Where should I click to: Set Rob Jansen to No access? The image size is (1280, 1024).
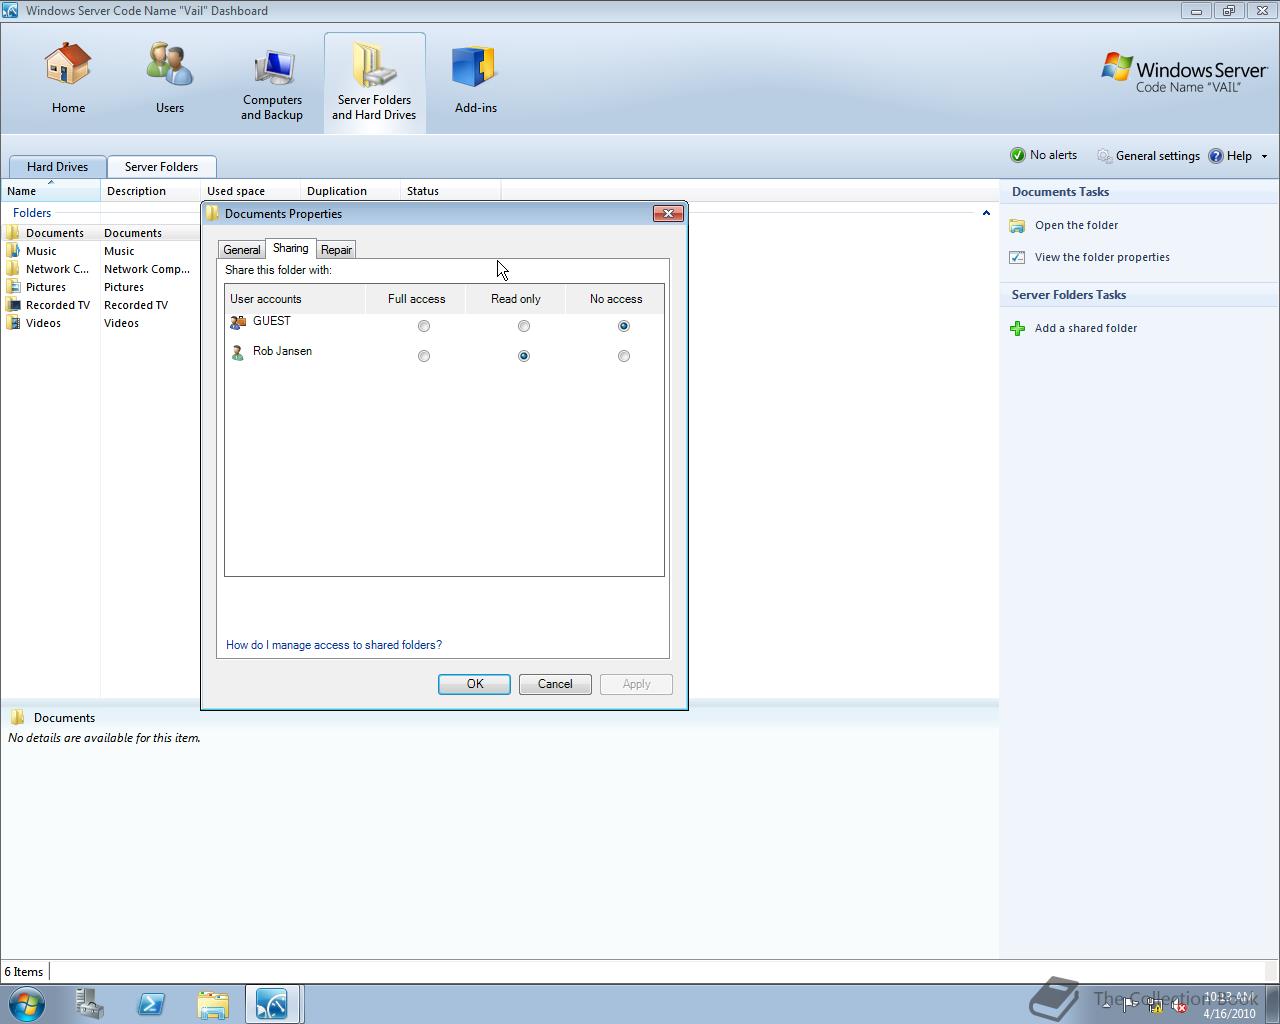624,356
